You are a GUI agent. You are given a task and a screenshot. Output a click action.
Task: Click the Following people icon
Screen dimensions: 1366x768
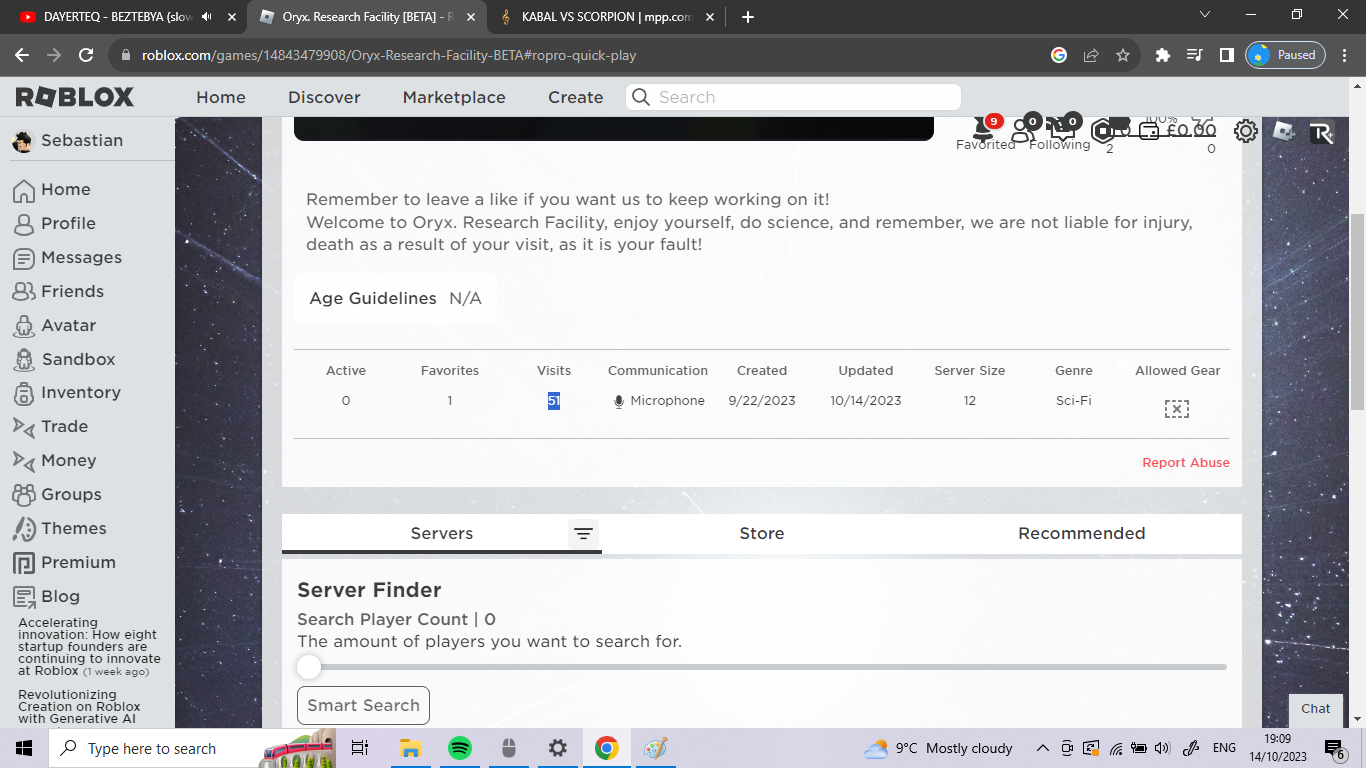(x=1022, y=130)
